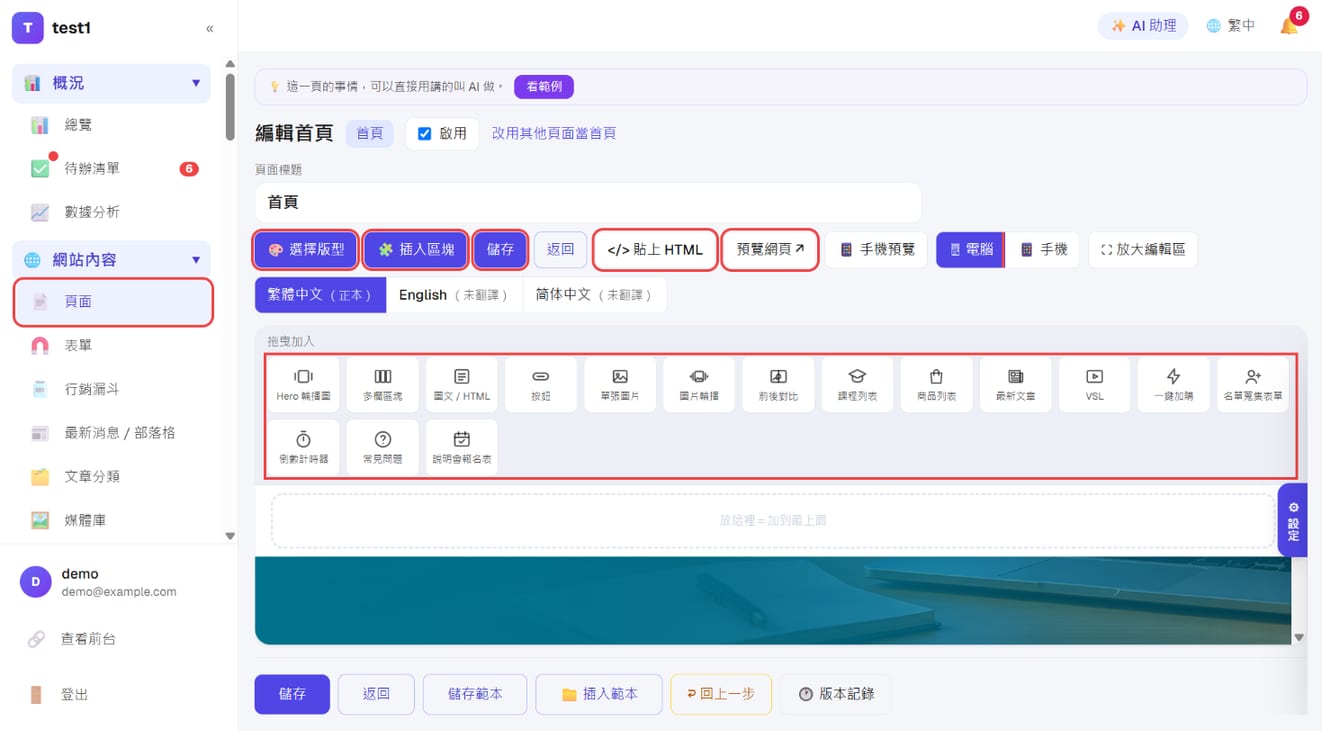Click 貼上 HTML button
Viewport: 1322px width, 731px height.
click(655, 250)
